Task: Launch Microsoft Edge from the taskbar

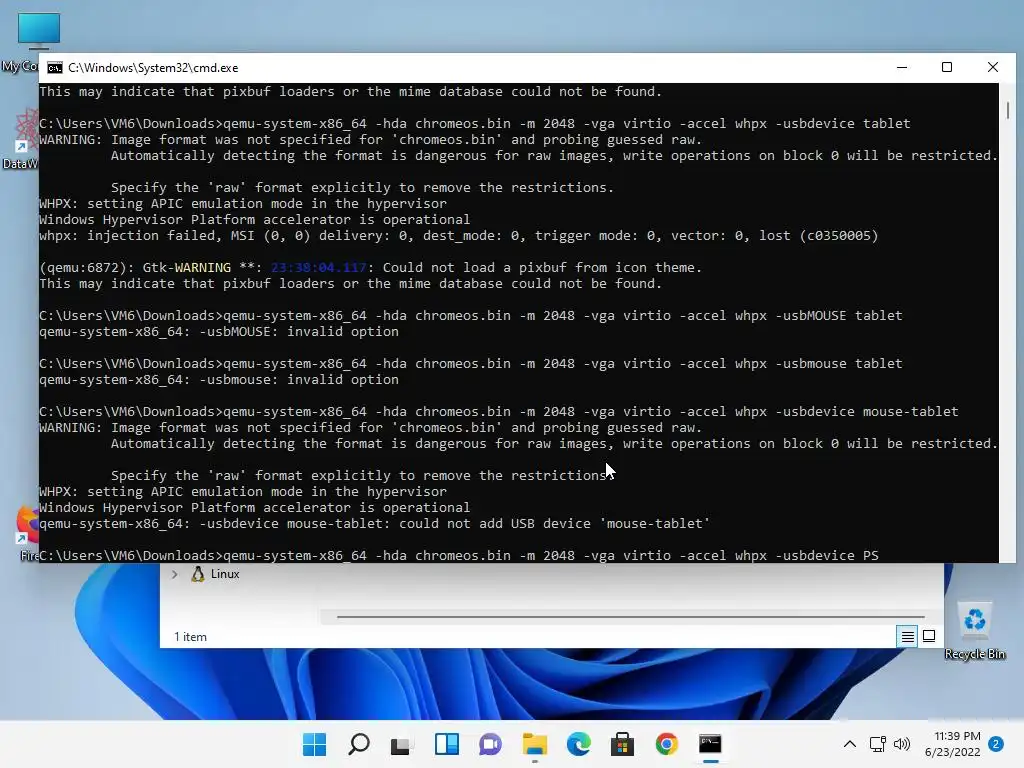Action: 579,744
